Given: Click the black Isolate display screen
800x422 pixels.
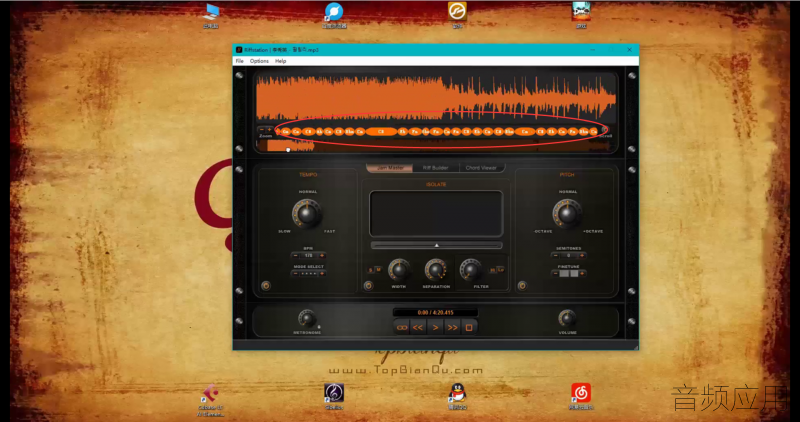Looking at the screenshot, I should [436, 214].
